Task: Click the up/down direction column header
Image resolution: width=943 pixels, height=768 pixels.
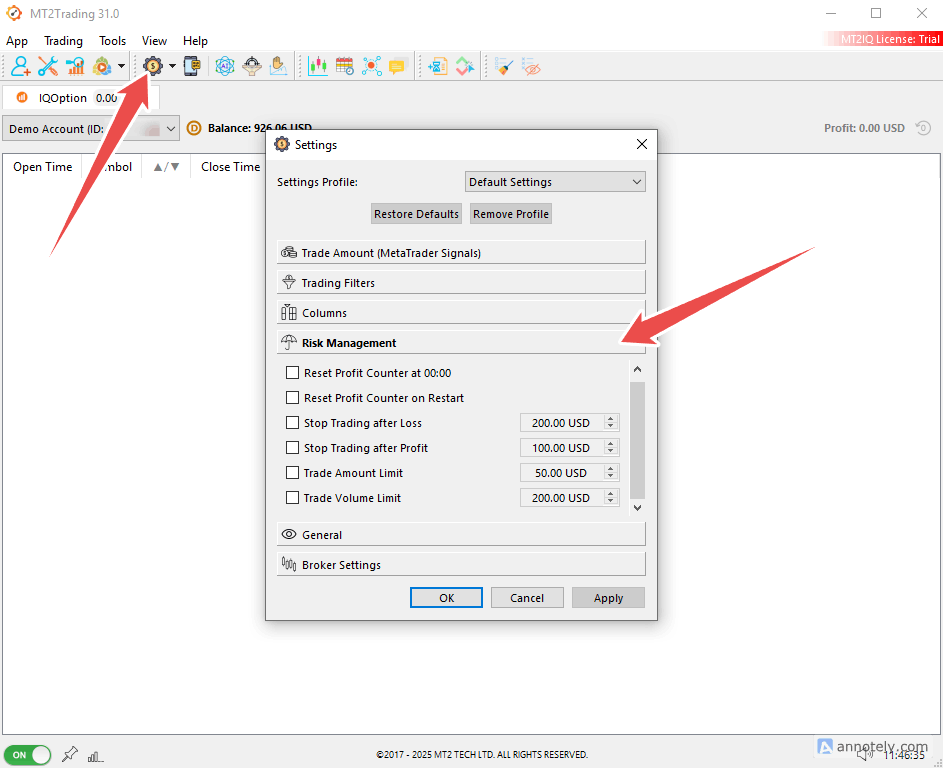Action: [x=166, y=167]
